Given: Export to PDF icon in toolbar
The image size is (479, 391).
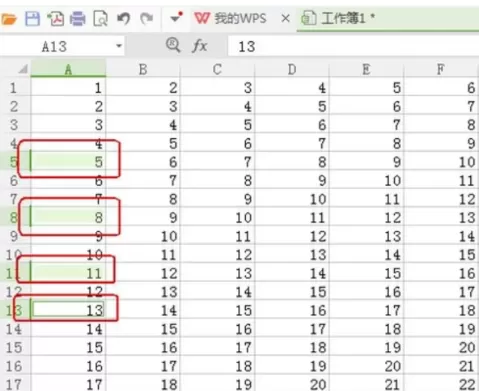Looking at the screenshot, I should pyautogui.click(x=55, y=19).
